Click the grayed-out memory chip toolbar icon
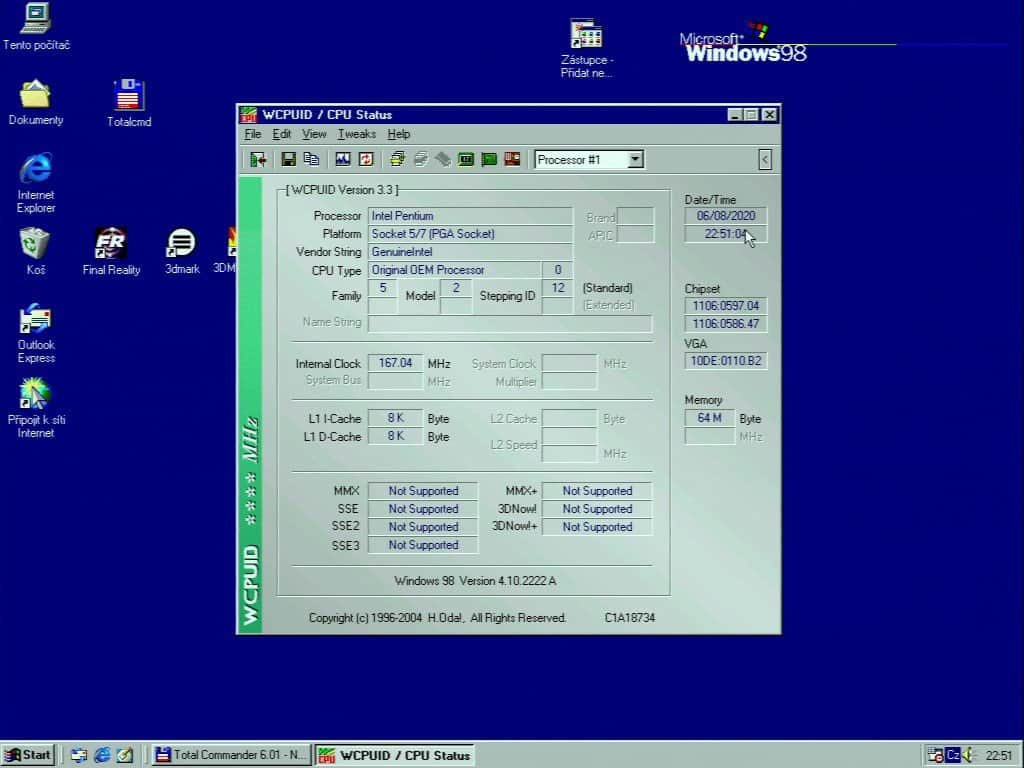Viewport: 1024px width, 768px height. point(443,159)
